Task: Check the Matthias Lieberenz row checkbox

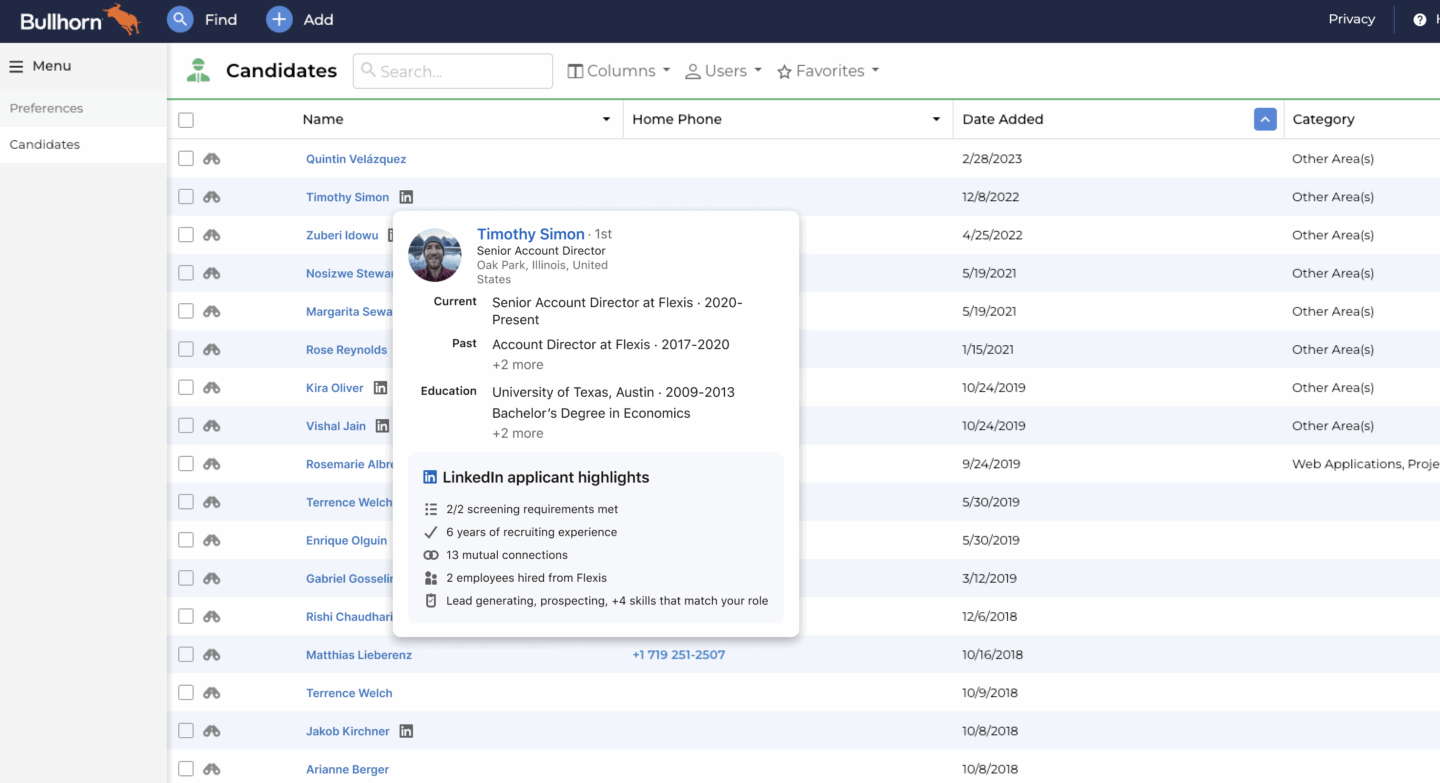Action: [186, 654]
